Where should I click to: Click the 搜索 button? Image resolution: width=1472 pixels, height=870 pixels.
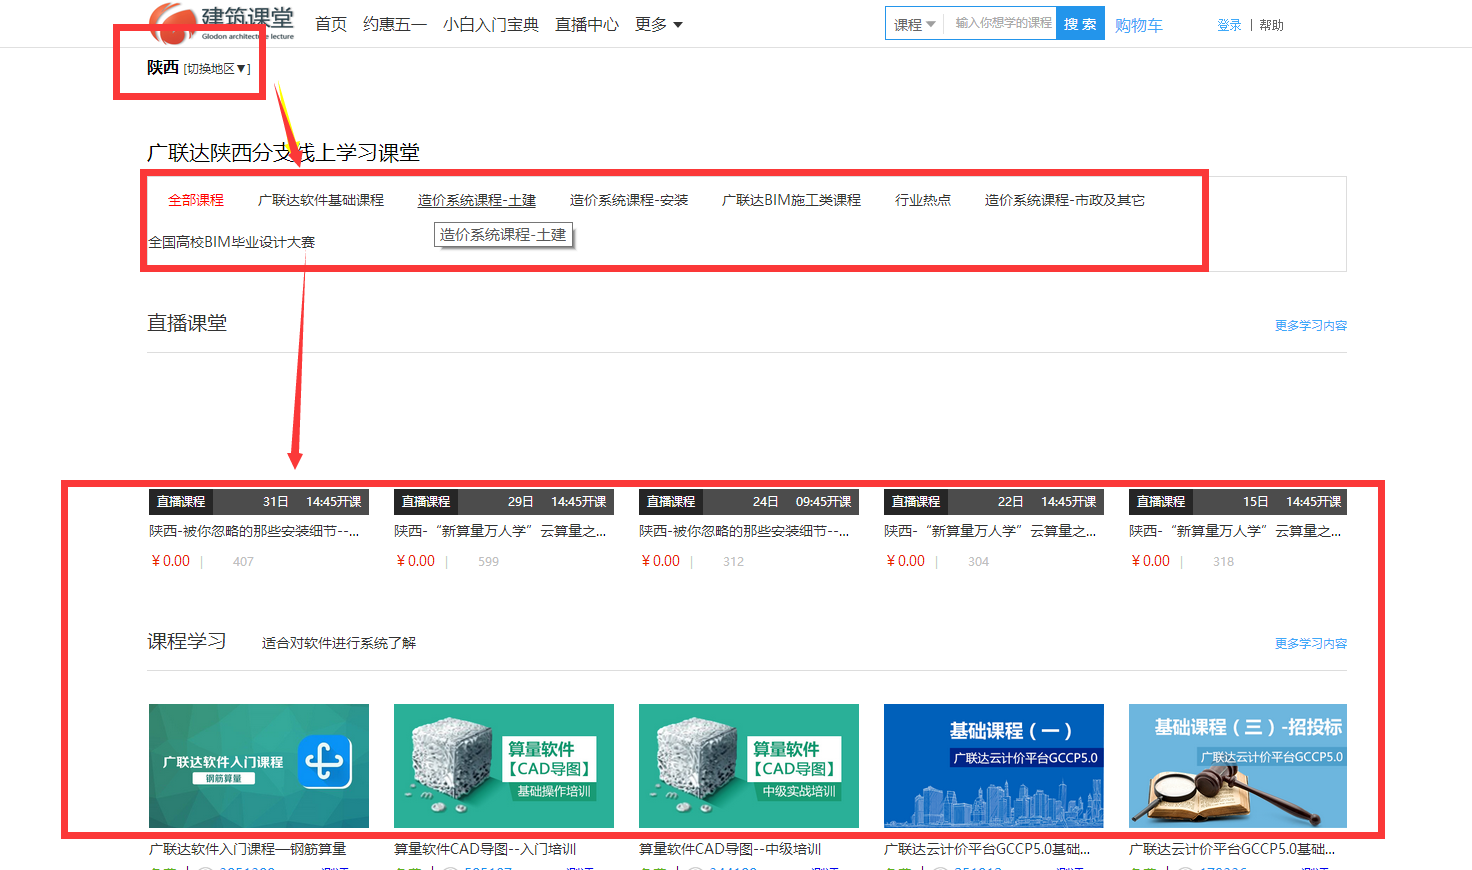(x=1080, y=24)
